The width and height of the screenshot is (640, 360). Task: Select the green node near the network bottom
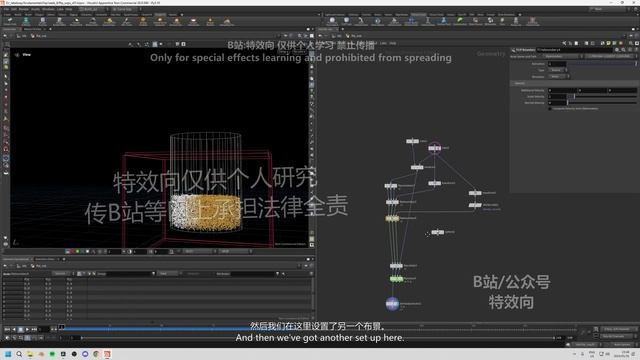(396, 279)
